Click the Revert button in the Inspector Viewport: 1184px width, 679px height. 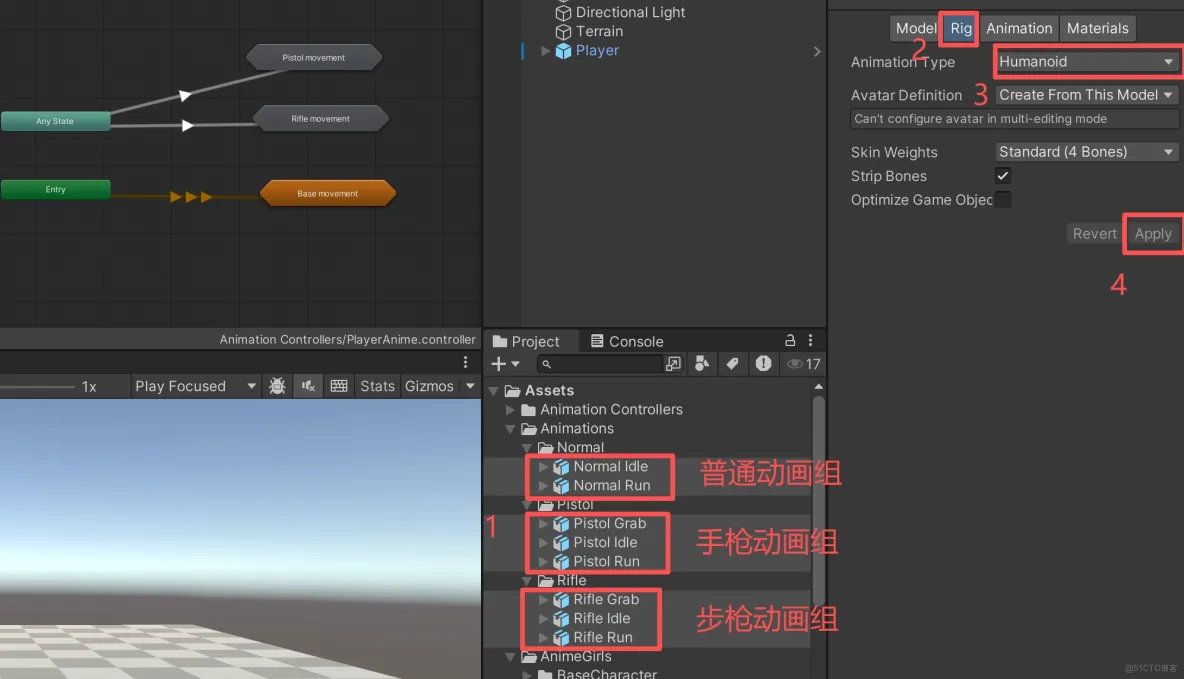[x=1094, y=233]
